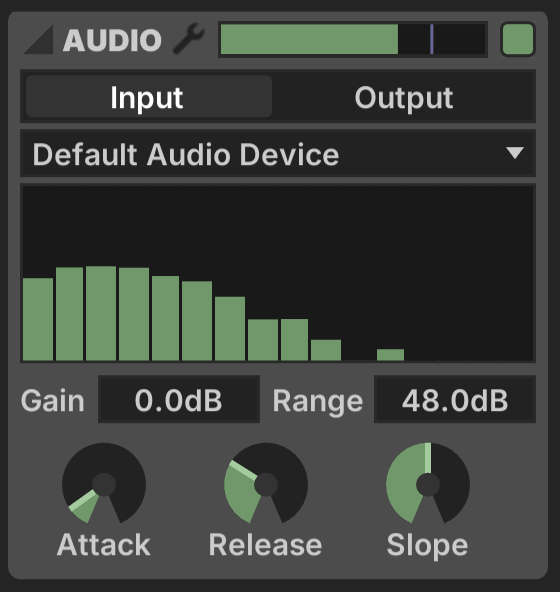Click the peak marker line in level meter

[x=432, y=39]
